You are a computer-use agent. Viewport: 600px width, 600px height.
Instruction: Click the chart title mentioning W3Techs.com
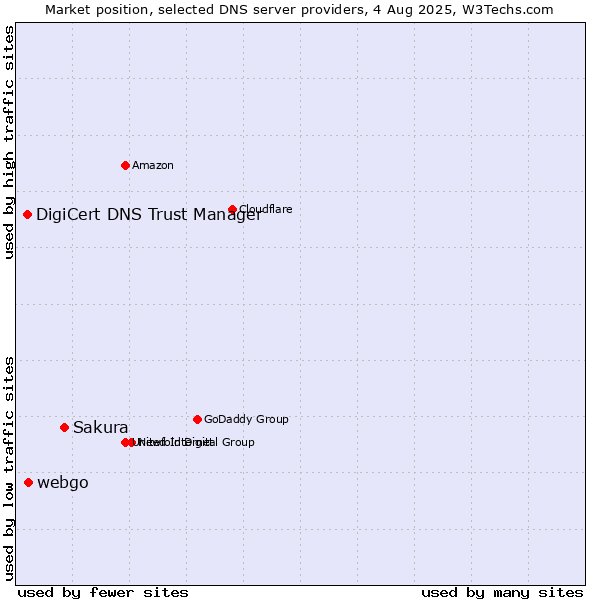coord(299,10)
